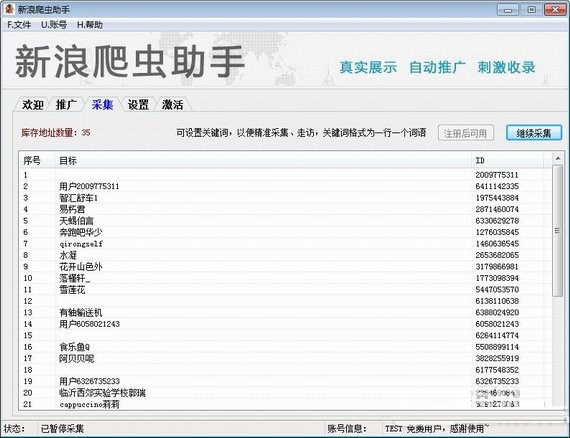This screenshot has height=438, width=570.
Task: Select the cappuccino莉莉 row
Action: 285,404
